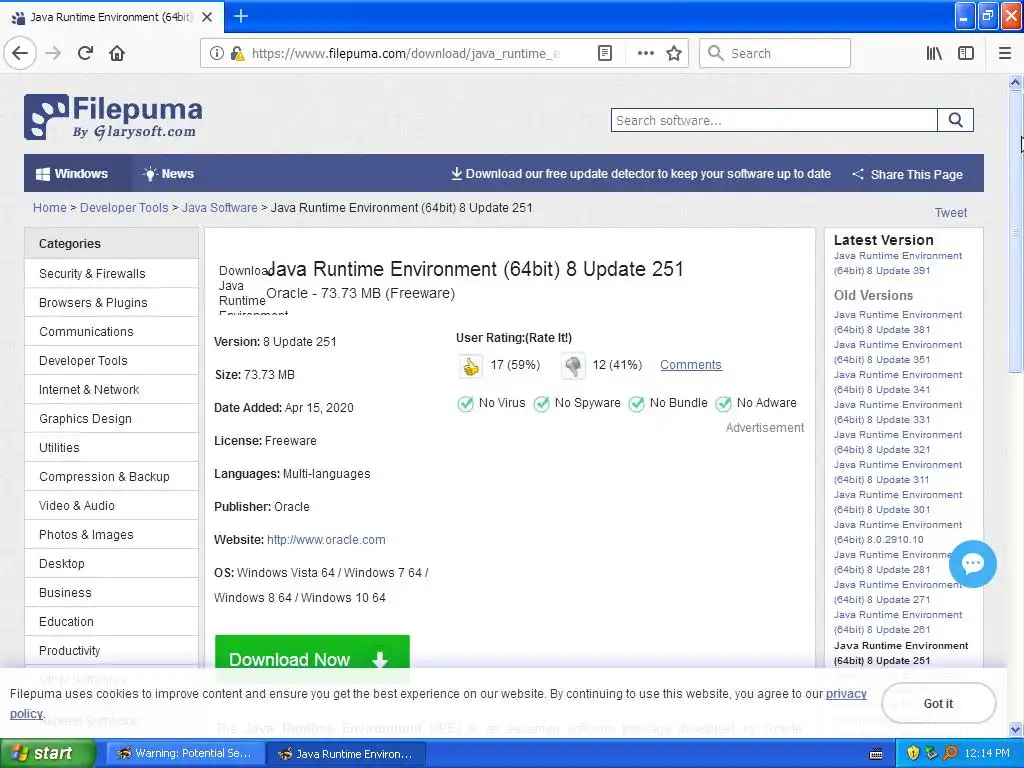Open the Windows menu in site navbar
Image resolution: width=1024 pixels, height=768 pixels.
(72, 174)
